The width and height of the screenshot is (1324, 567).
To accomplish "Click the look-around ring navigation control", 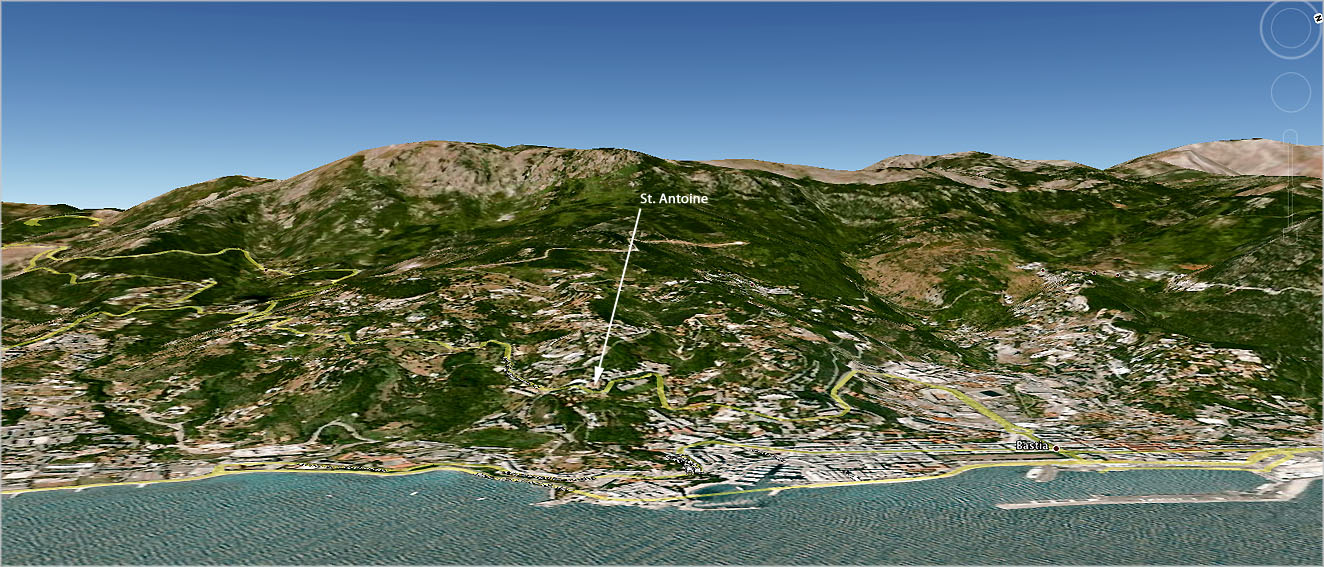I will pyautogui.click(x=1291, y=29).
